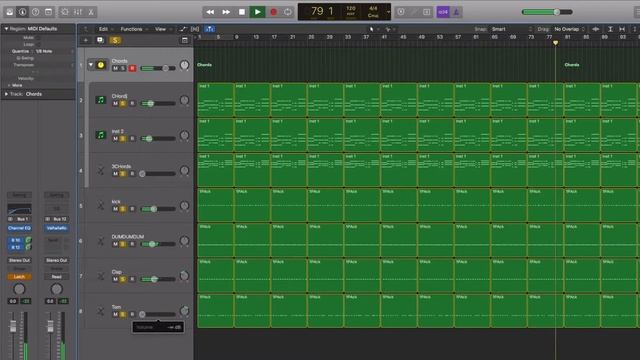Toggle the Flex show/hide button
The image size is (640, 360).
coord(195,29)
